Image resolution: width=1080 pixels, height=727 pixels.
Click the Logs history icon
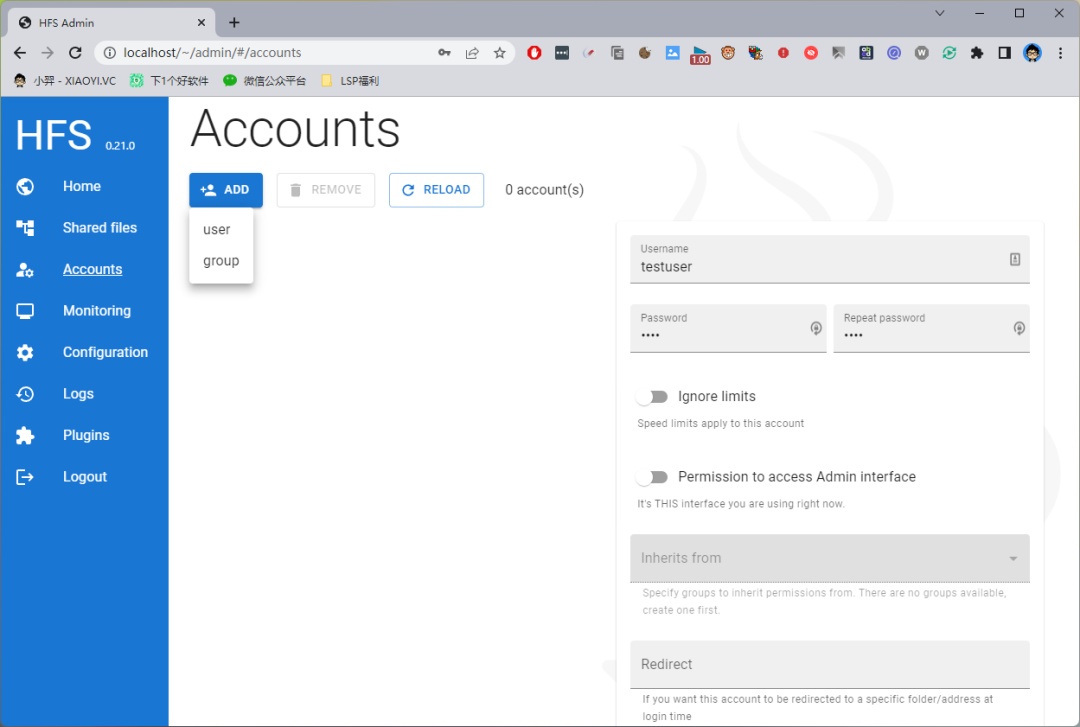point(25,394)
